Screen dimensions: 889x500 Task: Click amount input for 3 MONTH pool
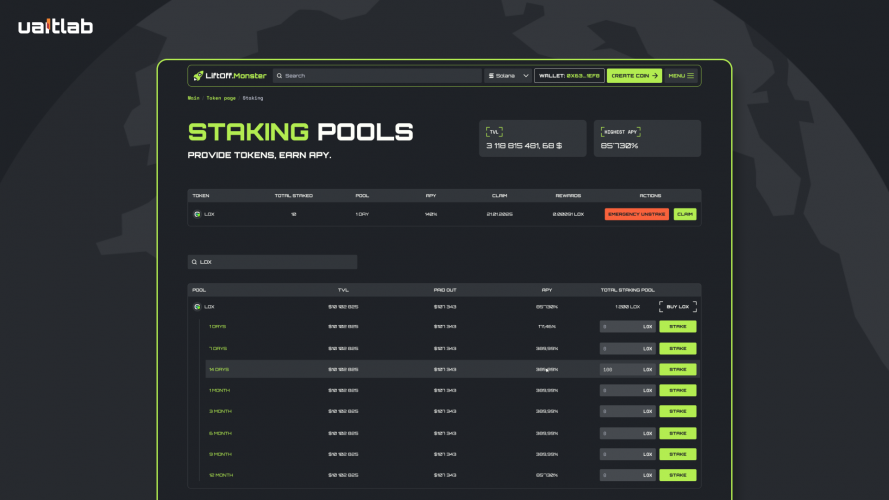pos(628,412)
